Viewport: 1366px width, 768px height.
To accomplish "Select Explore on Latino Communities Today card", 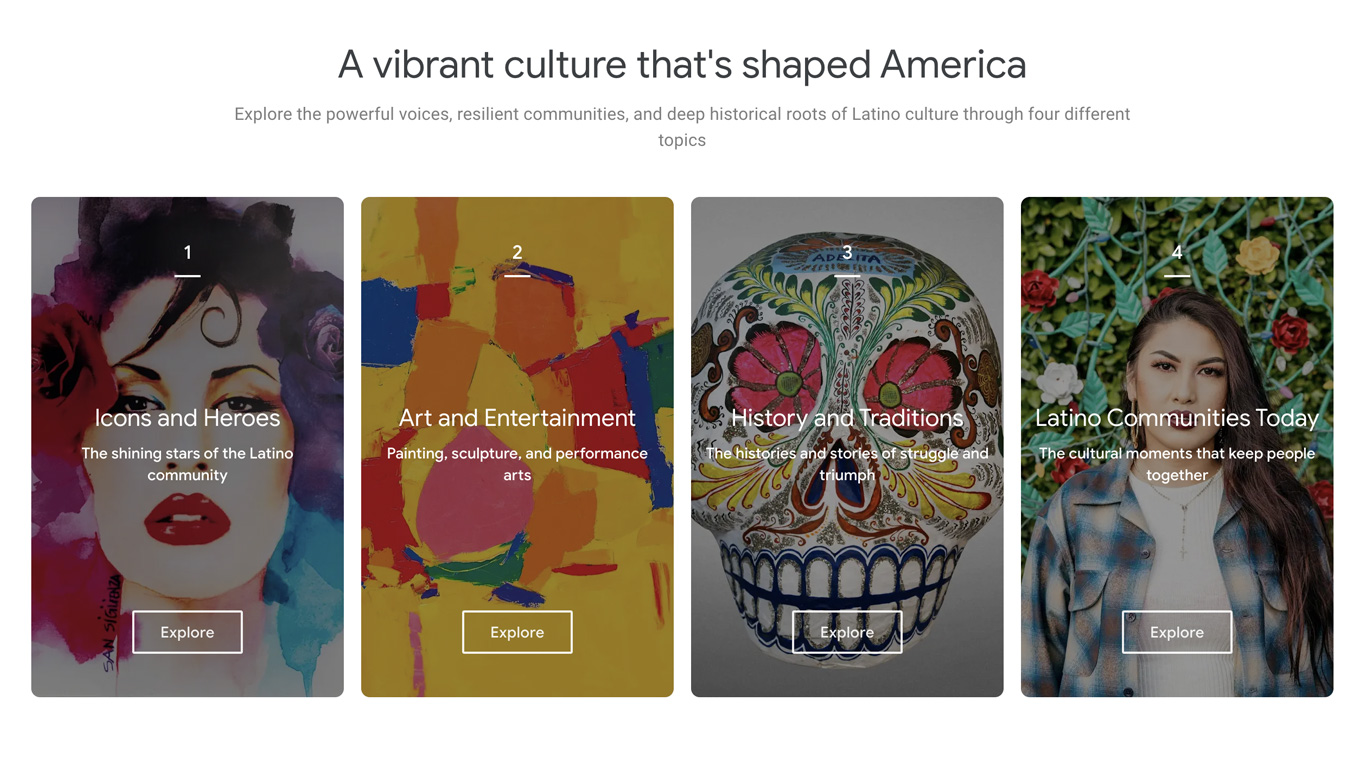I will [x=1176, y=632].
